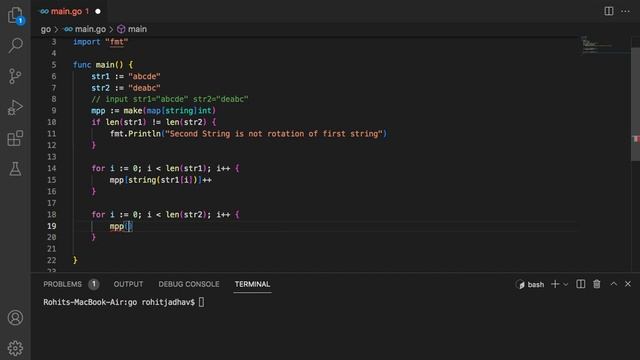
Task: Click 'if len(str1) != len(str2)' line
Action: click(154, 122)
